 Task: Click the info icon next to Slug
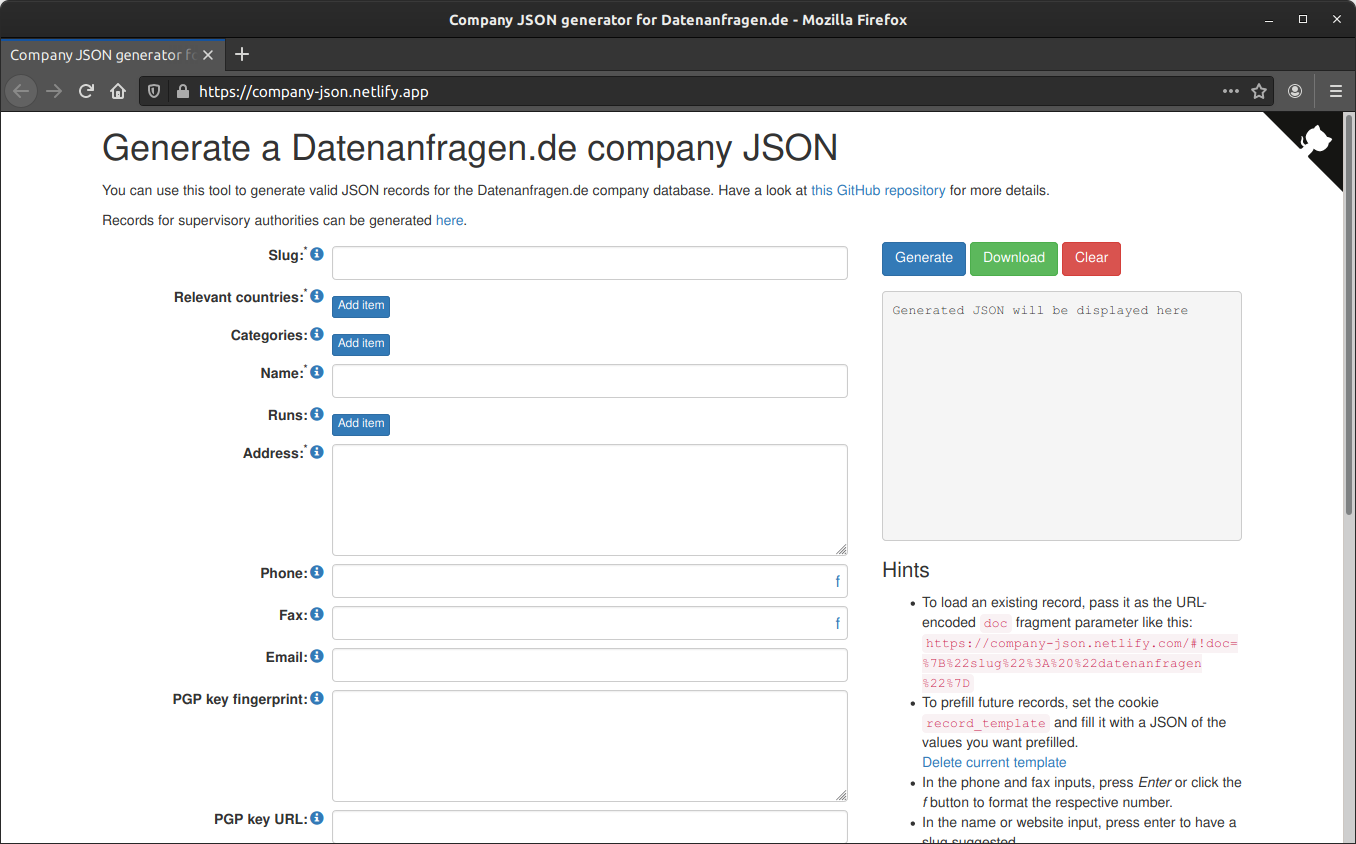[317, 255]
